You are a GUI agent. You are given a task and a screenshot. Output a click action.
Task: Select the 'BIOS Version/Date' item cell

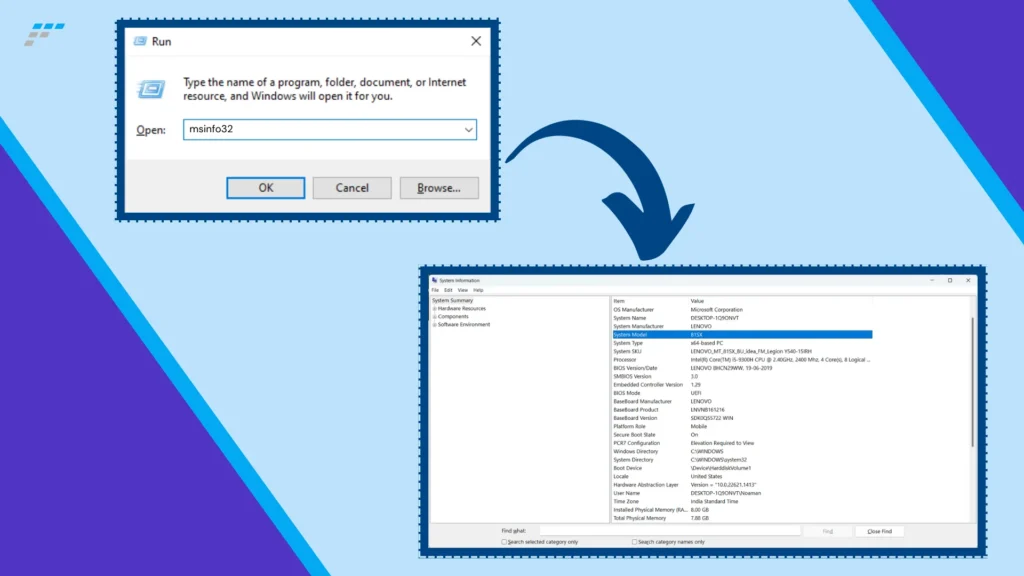click(x=635, y=368)
